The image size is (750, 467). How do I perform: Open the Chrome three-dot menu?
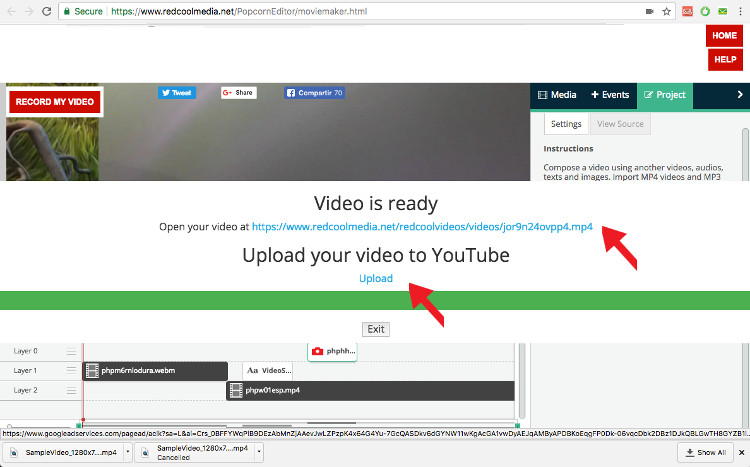[x=741, y=11]
